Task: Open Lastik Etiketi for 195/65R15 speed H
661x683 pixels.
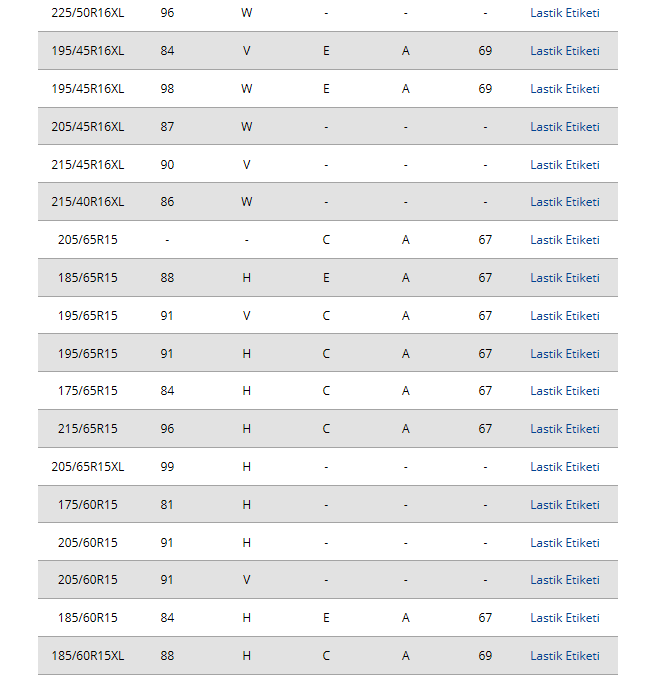Action: 564,354
